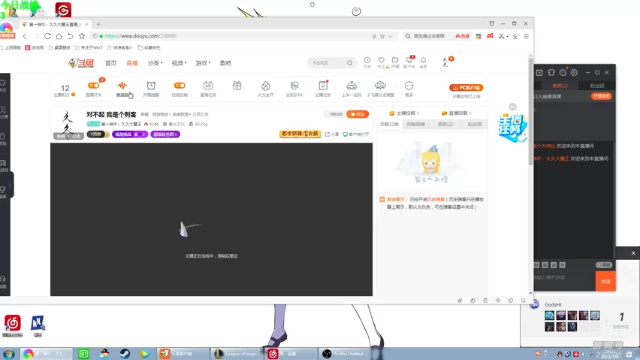640x360 pixels.
Task: Collapse the floating streamer weekly task badge
Action: pyautogui.click(x=513, y=107)
